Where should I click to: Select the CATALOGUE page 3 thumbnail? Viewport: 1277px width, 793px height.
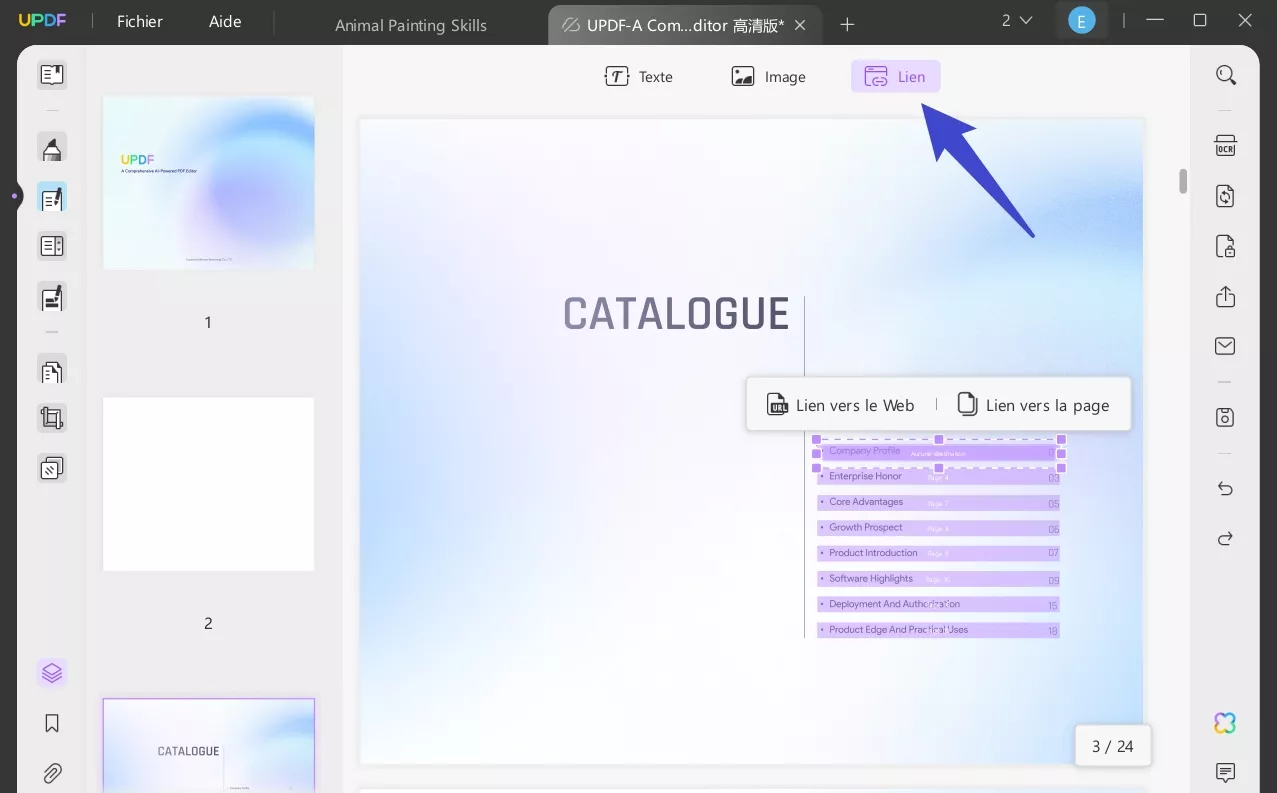pos(208,745)
